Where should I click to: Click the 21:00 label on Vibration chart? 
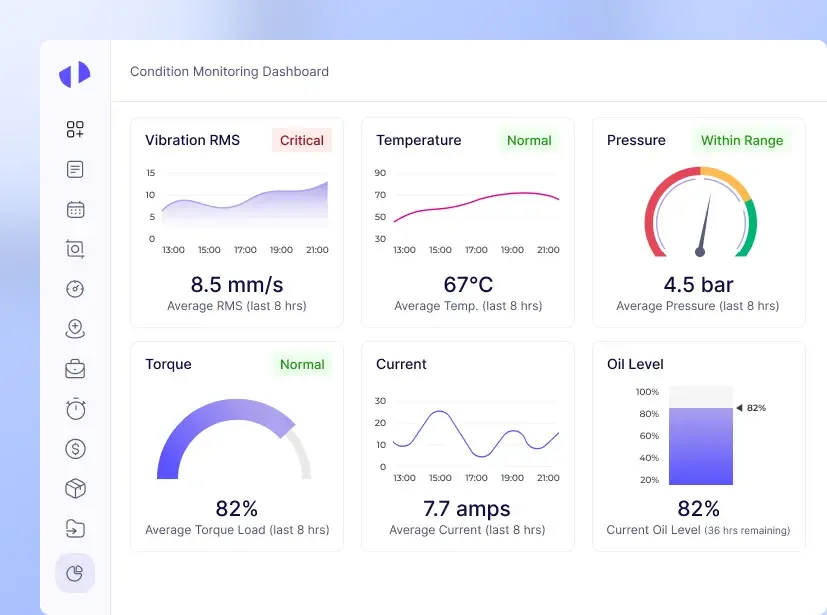click(317, 250)
